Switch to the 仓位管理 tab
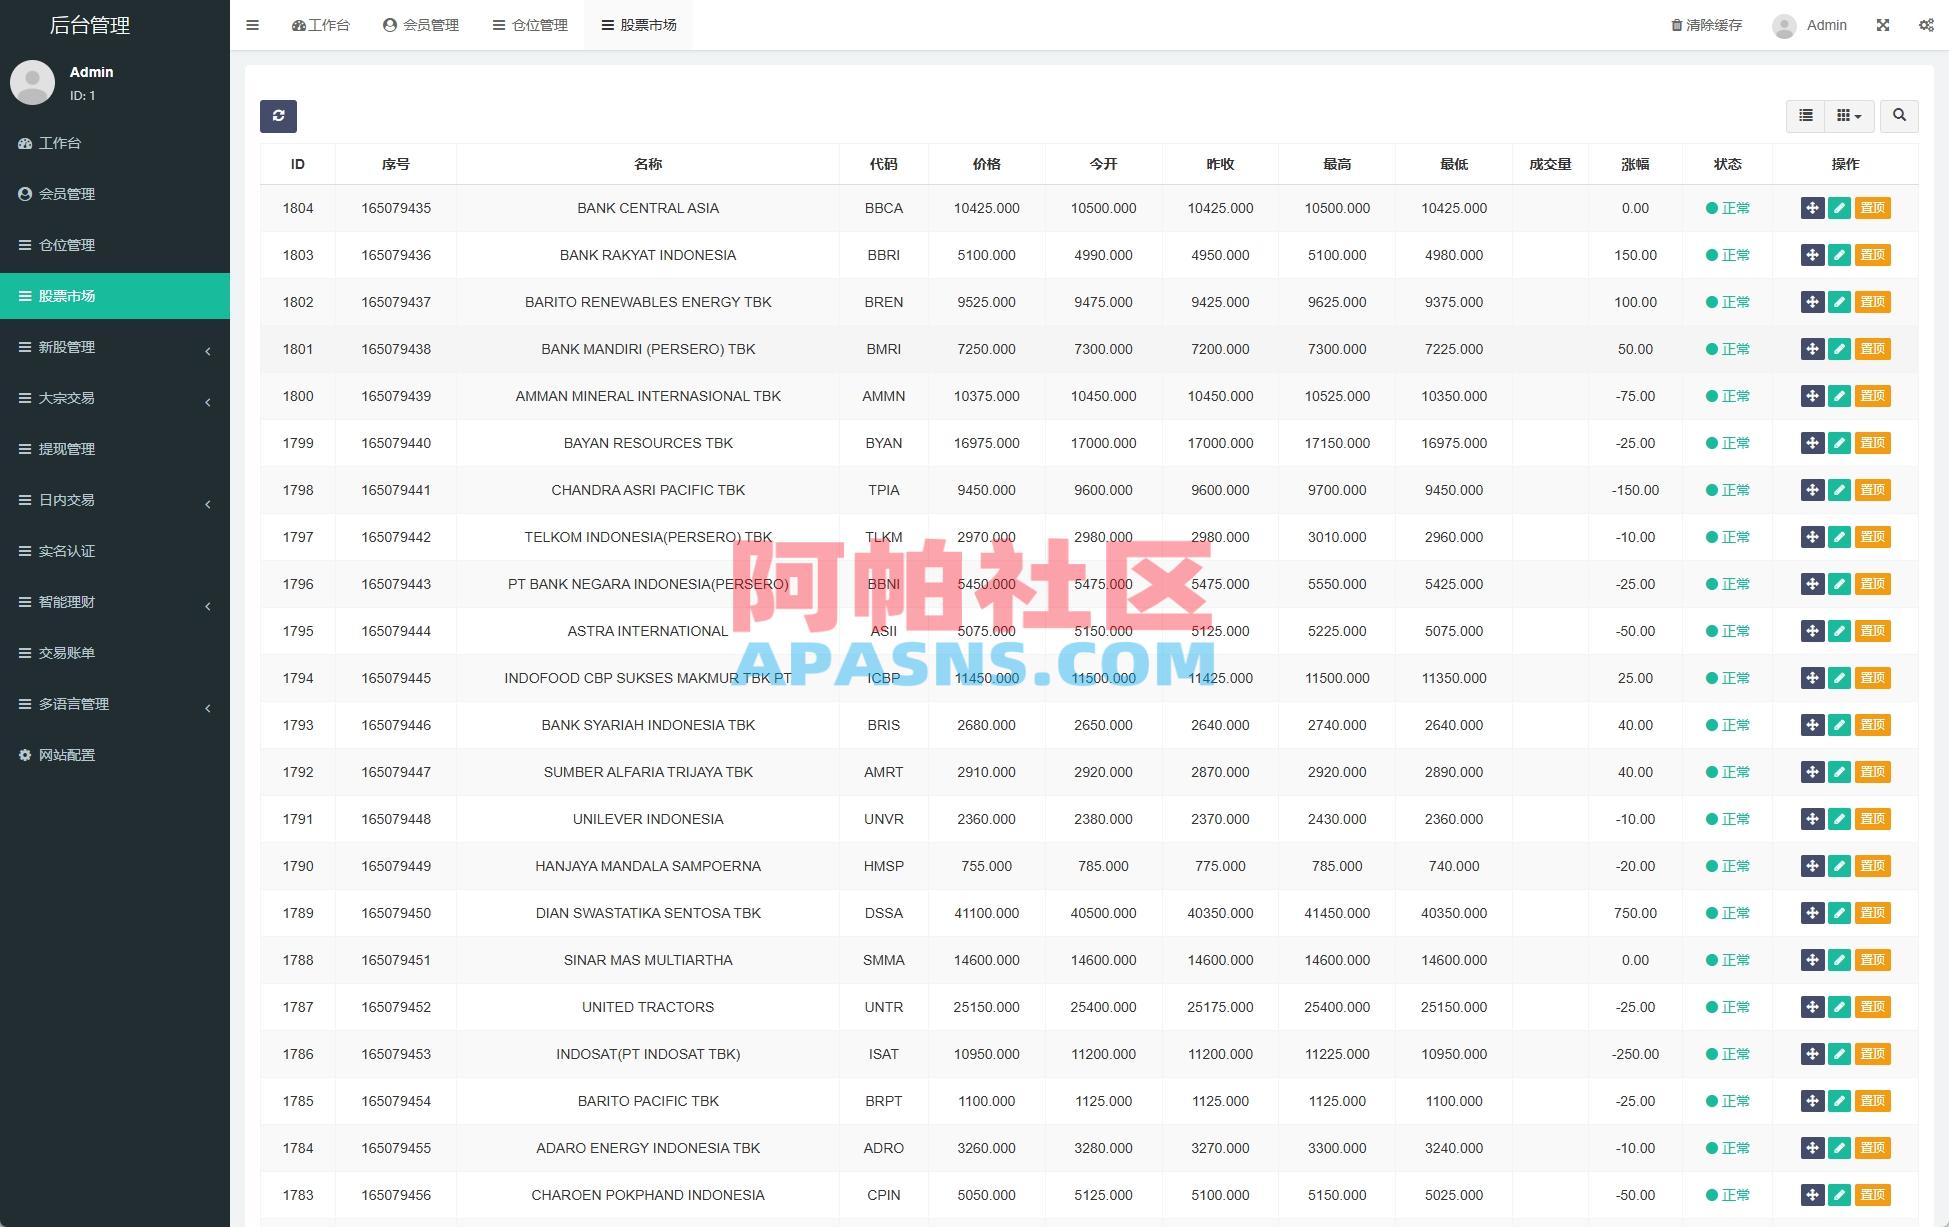 point(529,24)
